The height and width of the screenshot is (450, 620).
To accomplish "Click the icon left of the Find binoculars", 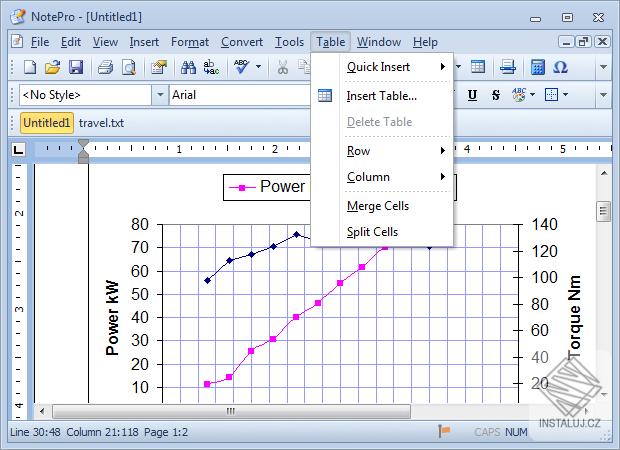I will pyautogui.click(x=159, y=67).
